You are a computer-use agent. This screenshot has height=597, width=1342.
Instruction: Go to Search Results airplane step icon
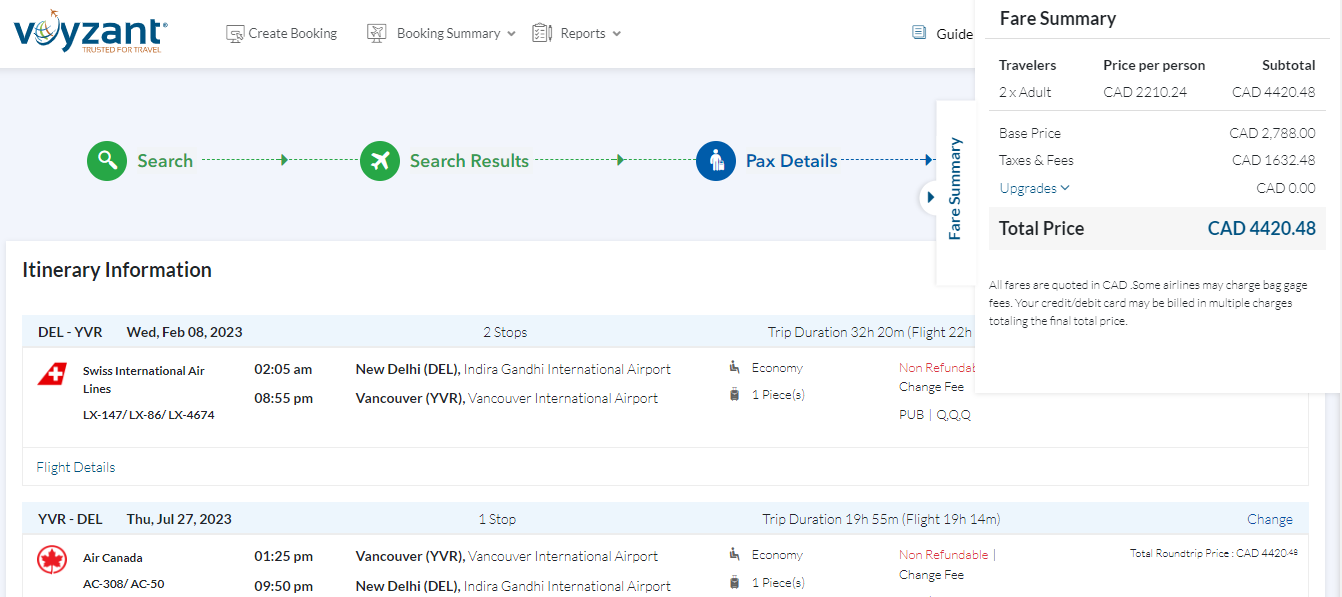380,161
